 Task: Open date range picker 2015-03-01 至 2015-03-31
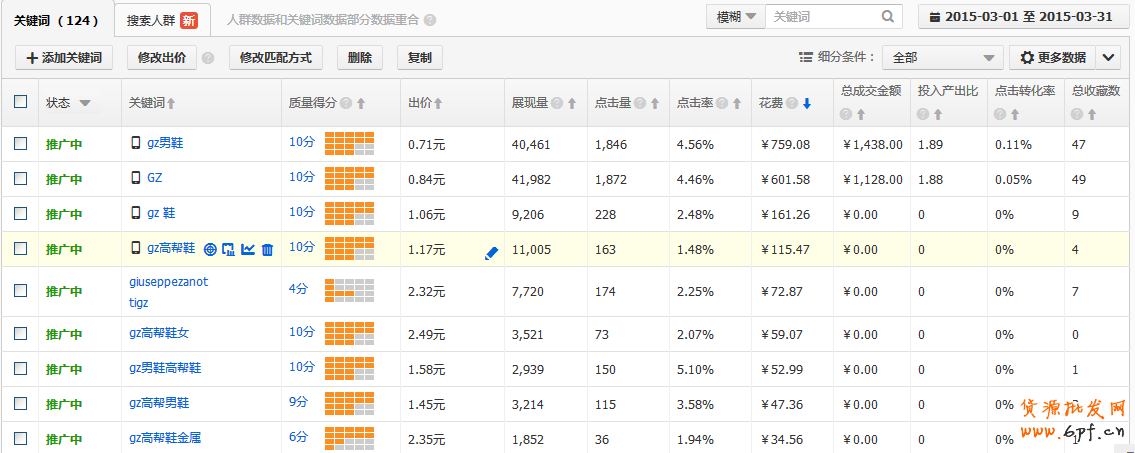coord(1022,17)
